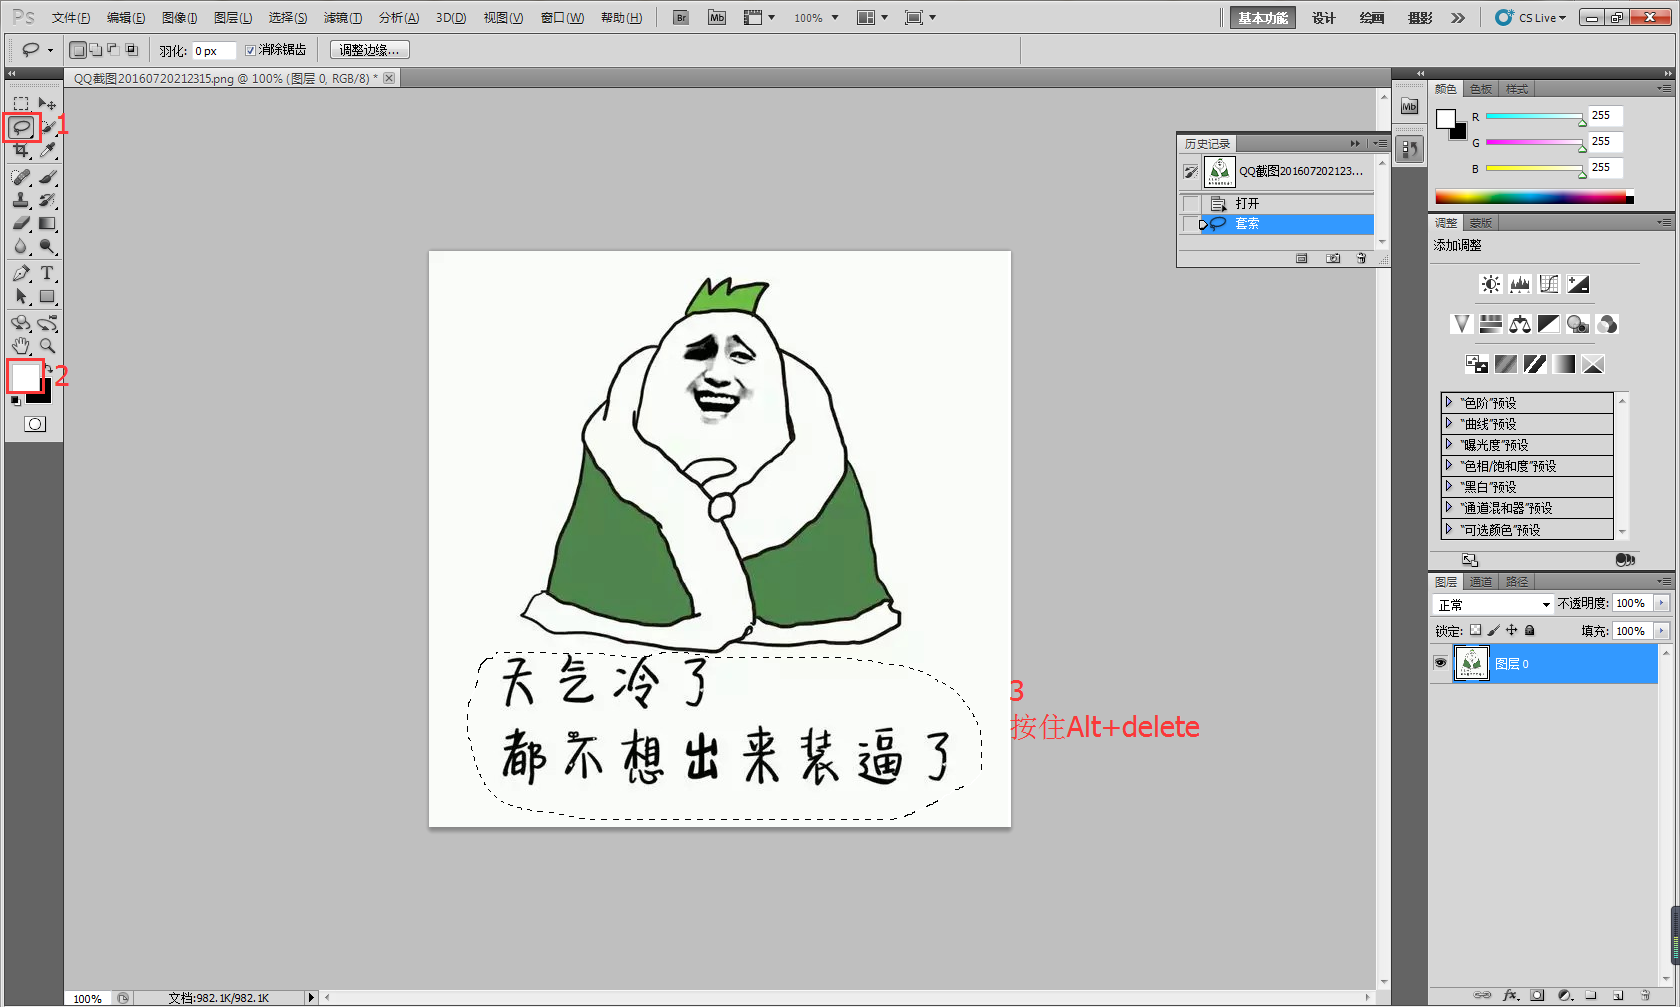Click the foreground color swatch in toolbar
1680x1007 pixels.
coord(24,377)
